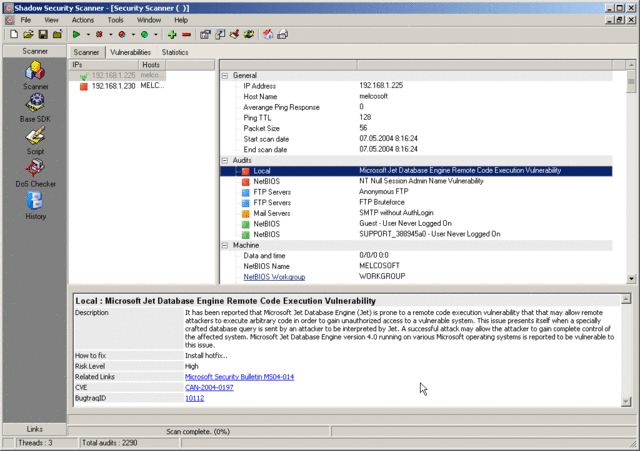Collapse the General section

pos(225,76)
